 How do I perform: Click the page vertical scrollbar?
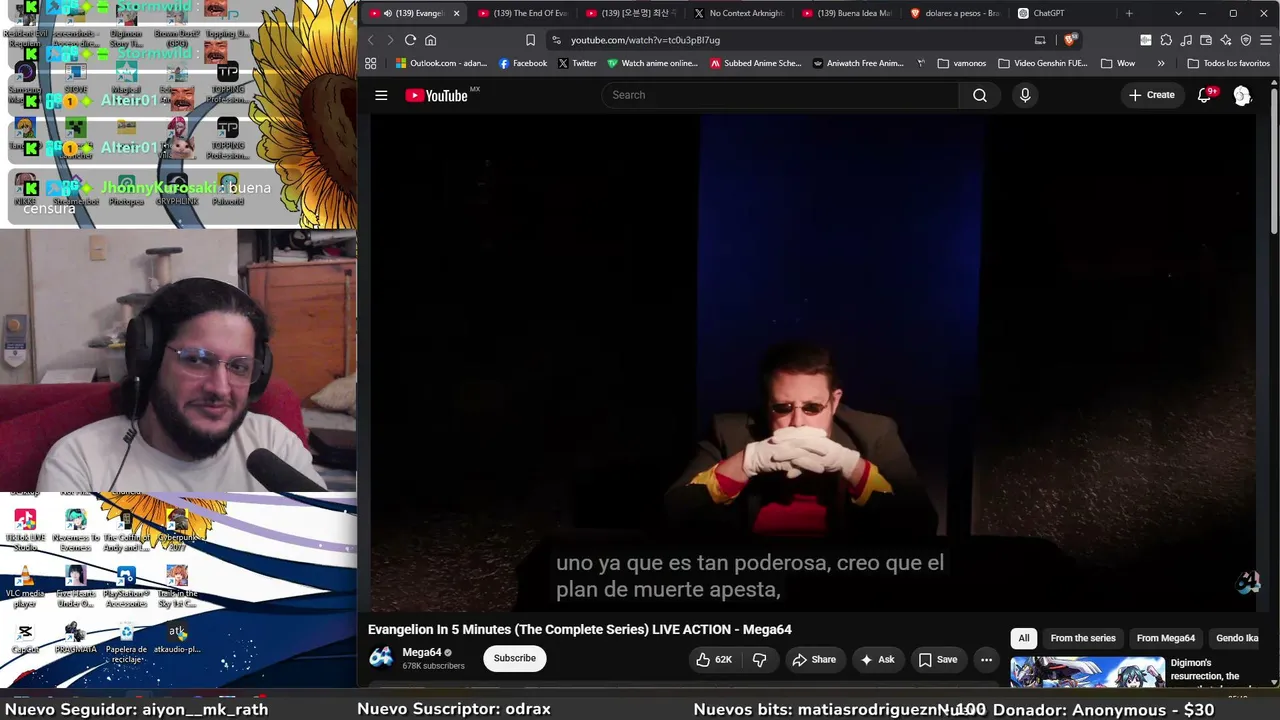tap(1274, 160)
